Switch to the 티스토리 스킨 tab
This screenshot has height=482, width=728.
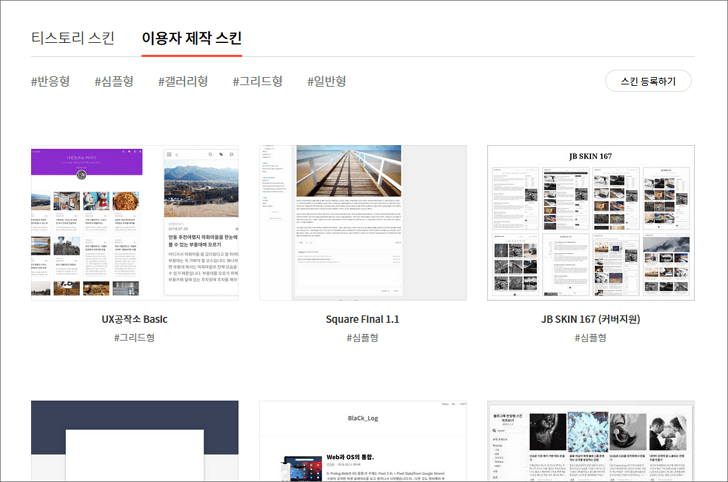pyautogui.click(x=72, y=38)
